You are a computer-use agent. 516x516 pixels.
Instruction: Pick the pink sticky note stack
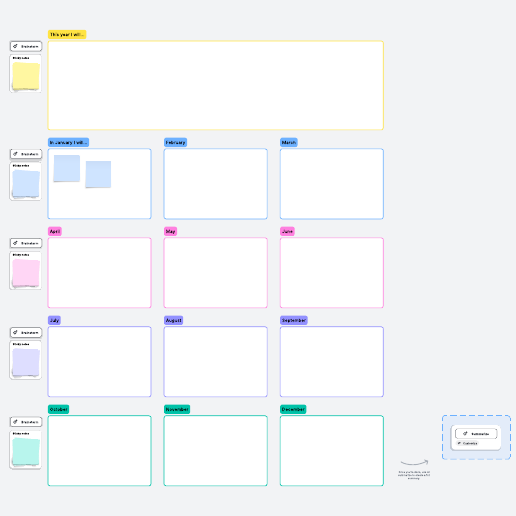coord(26,273)
